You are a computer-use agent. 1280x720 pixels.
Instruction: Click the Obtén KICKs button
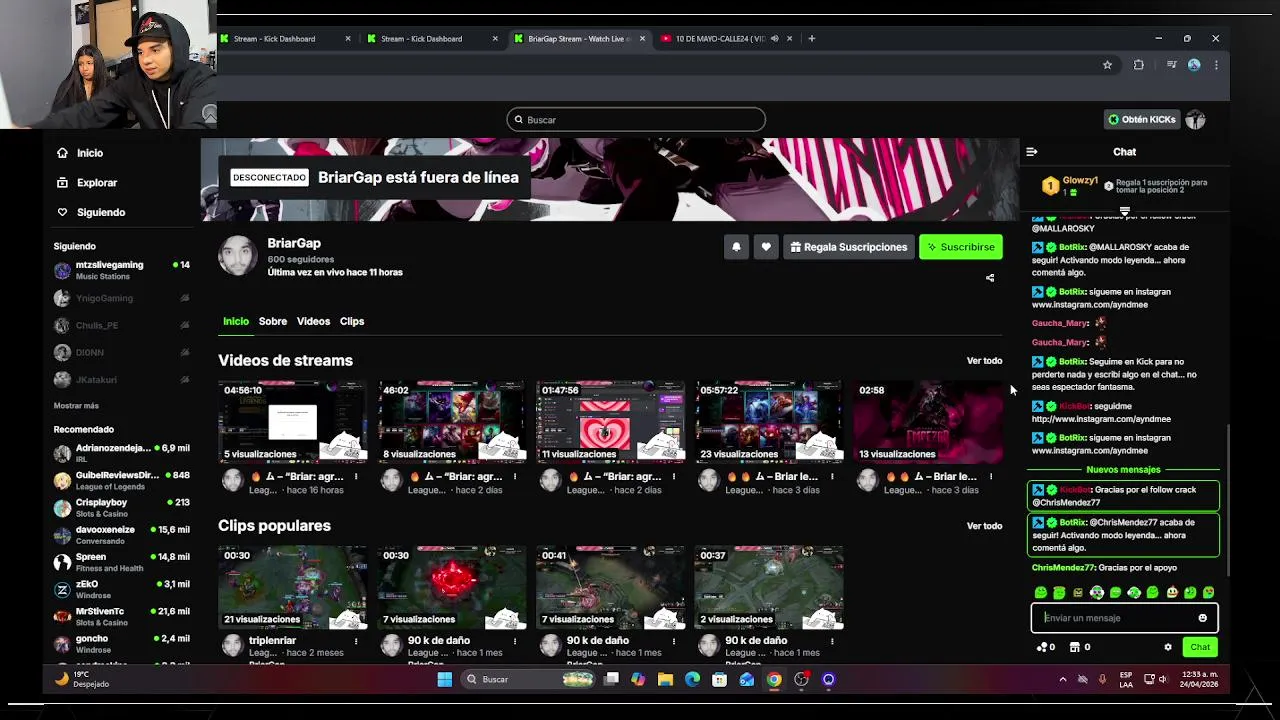1142,120
